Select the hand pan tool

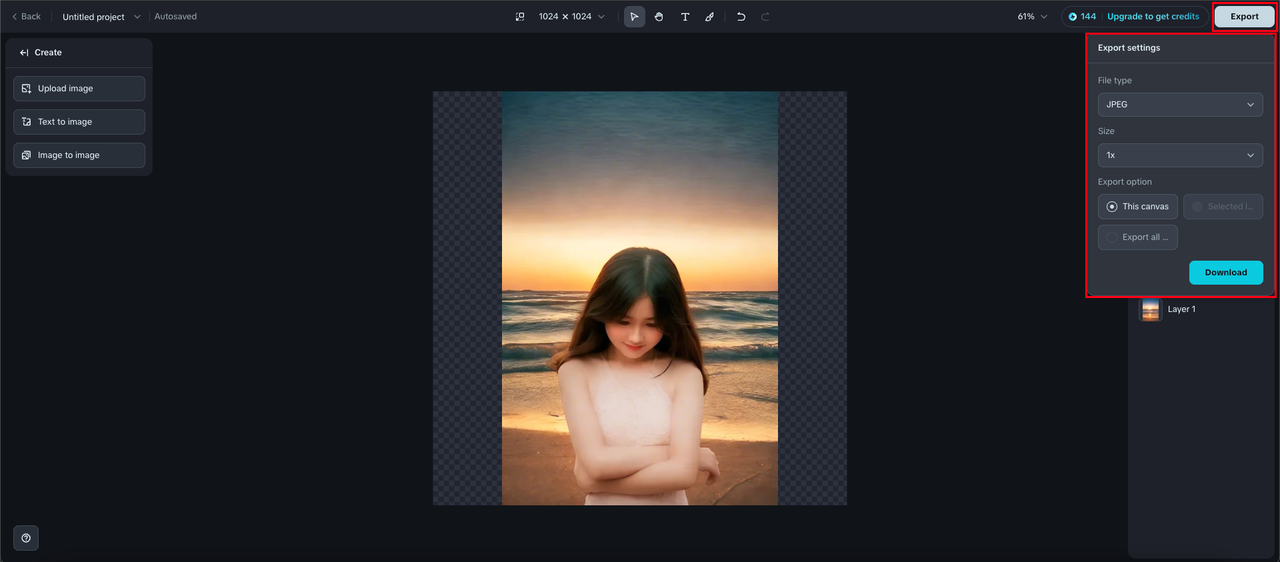coord(659,17)
